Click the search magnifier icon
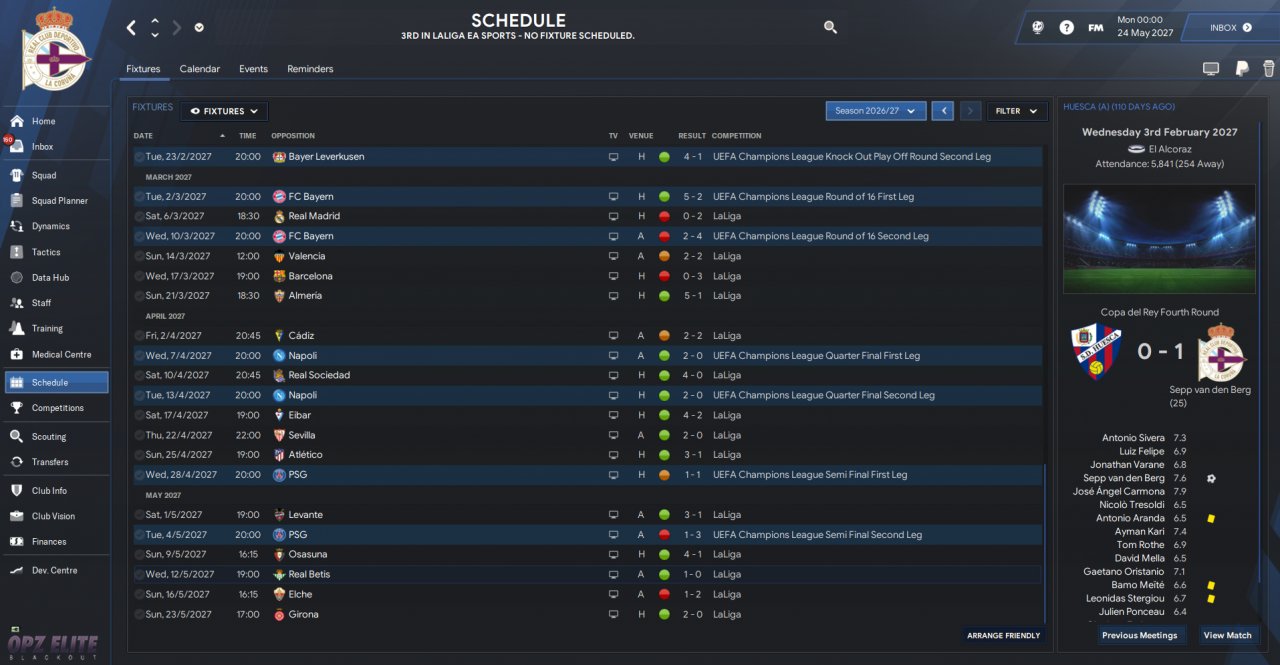 (830, 28)
